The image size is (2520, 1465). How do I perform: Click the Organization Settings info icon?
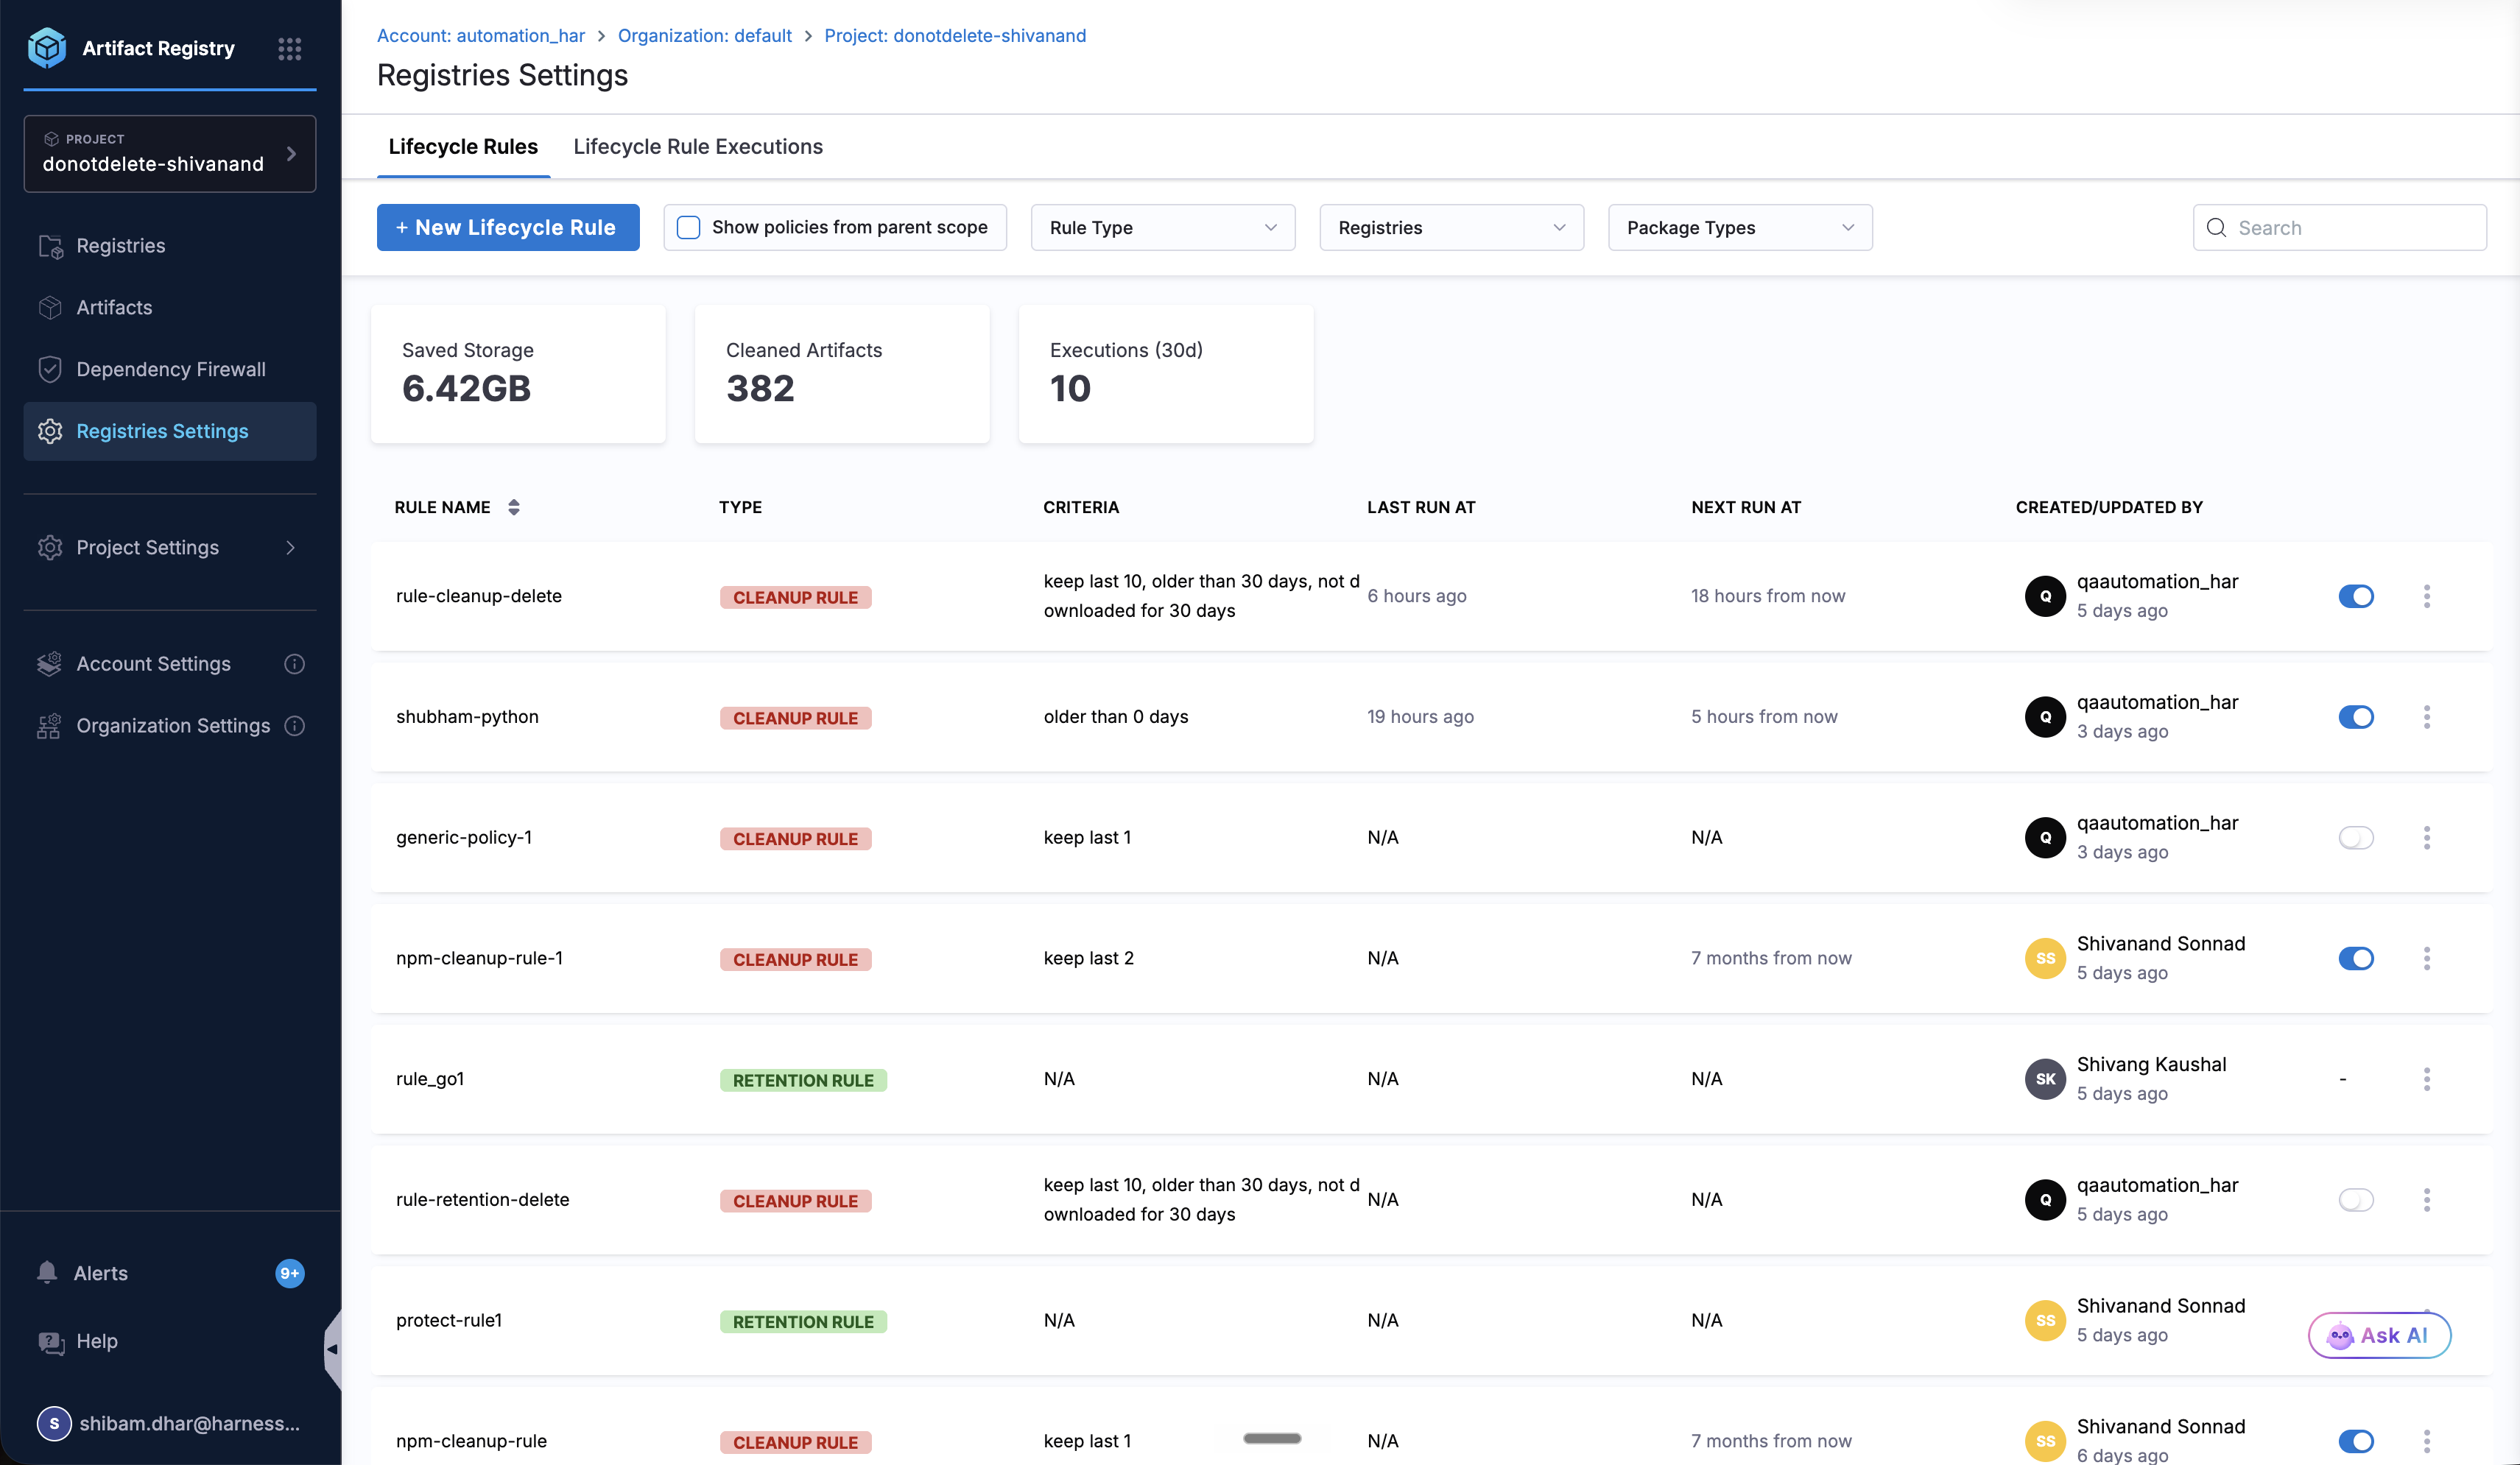pos(295,726)
